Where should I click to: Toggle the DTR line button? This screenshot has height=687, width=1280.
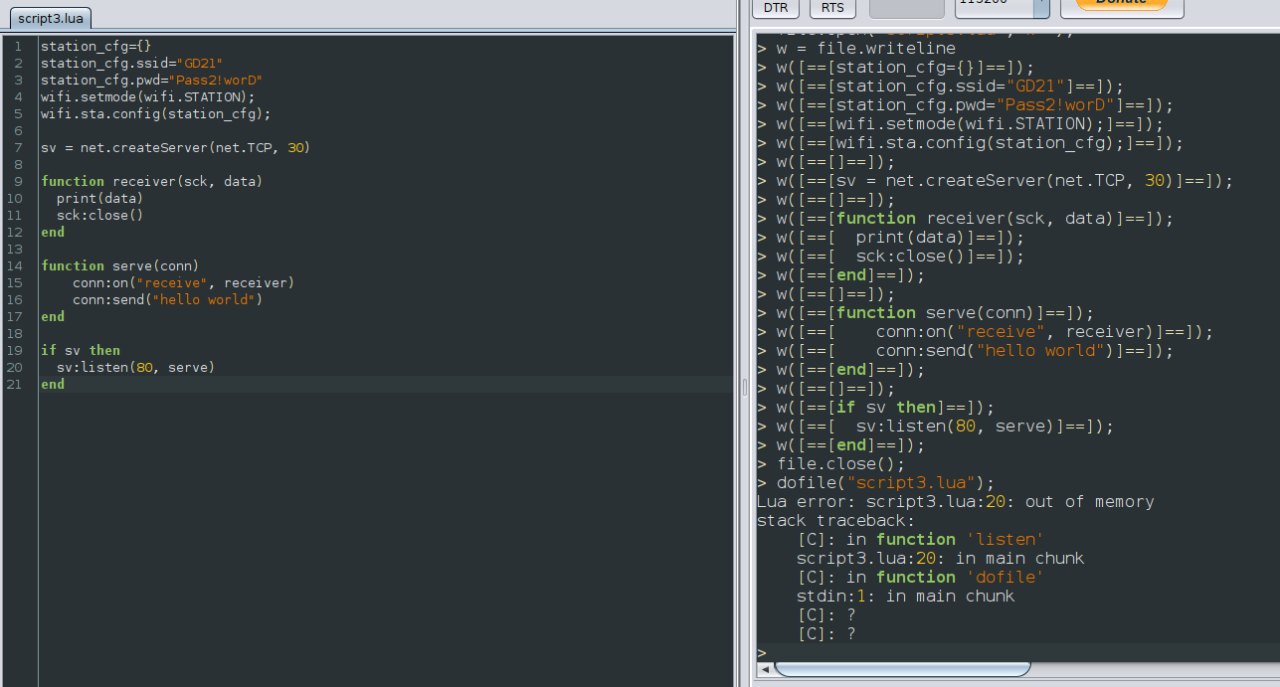[775, 8]
